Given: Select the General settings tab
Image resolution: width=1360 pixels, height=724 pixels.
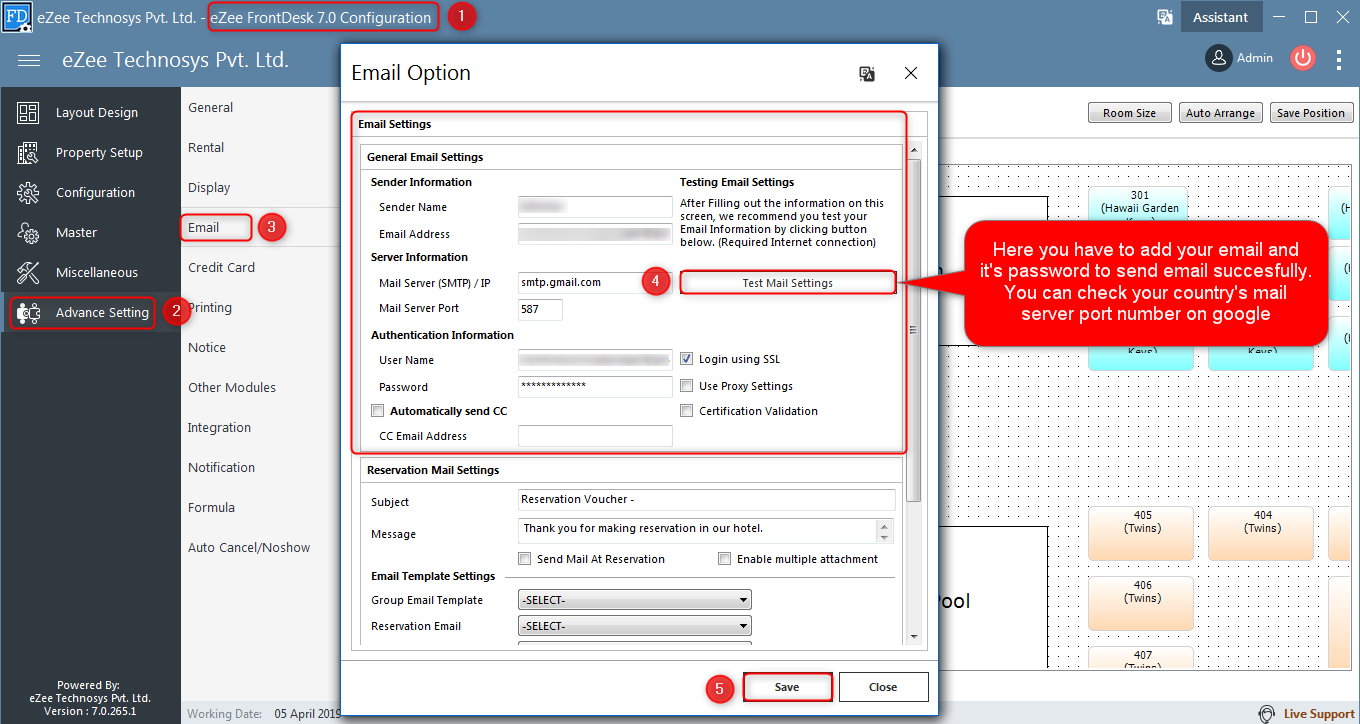Looking at the screenshot, I should [211, 108].
